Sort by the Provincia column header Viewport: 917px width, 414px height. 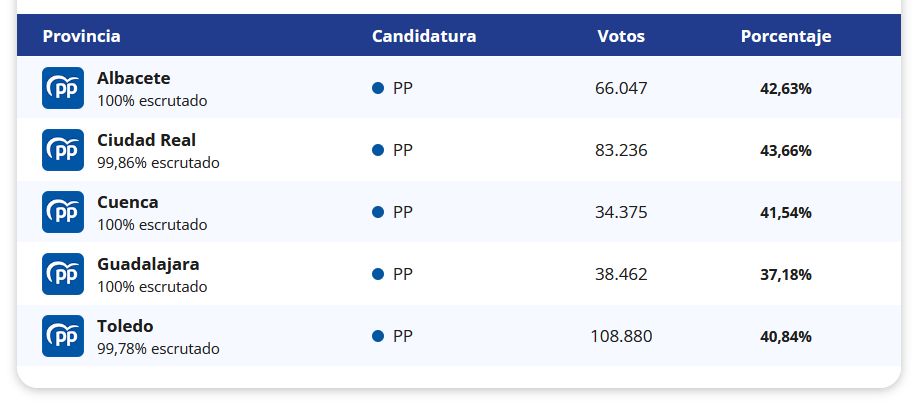click(x=81, y=36)
